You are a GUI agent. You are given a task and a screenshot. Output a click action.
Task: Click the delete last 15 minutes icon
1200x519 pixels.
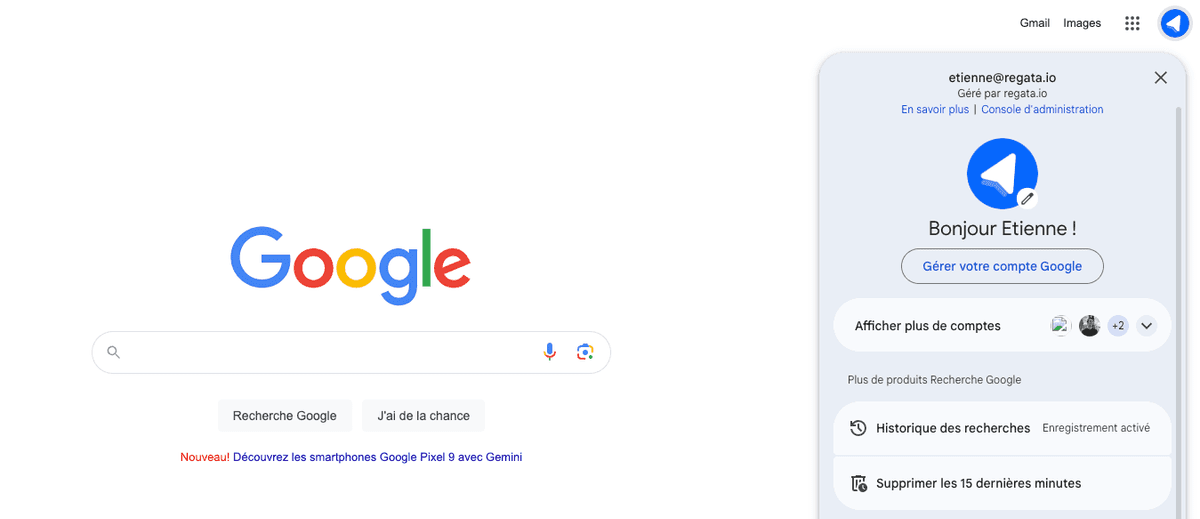tap(858, 483)
